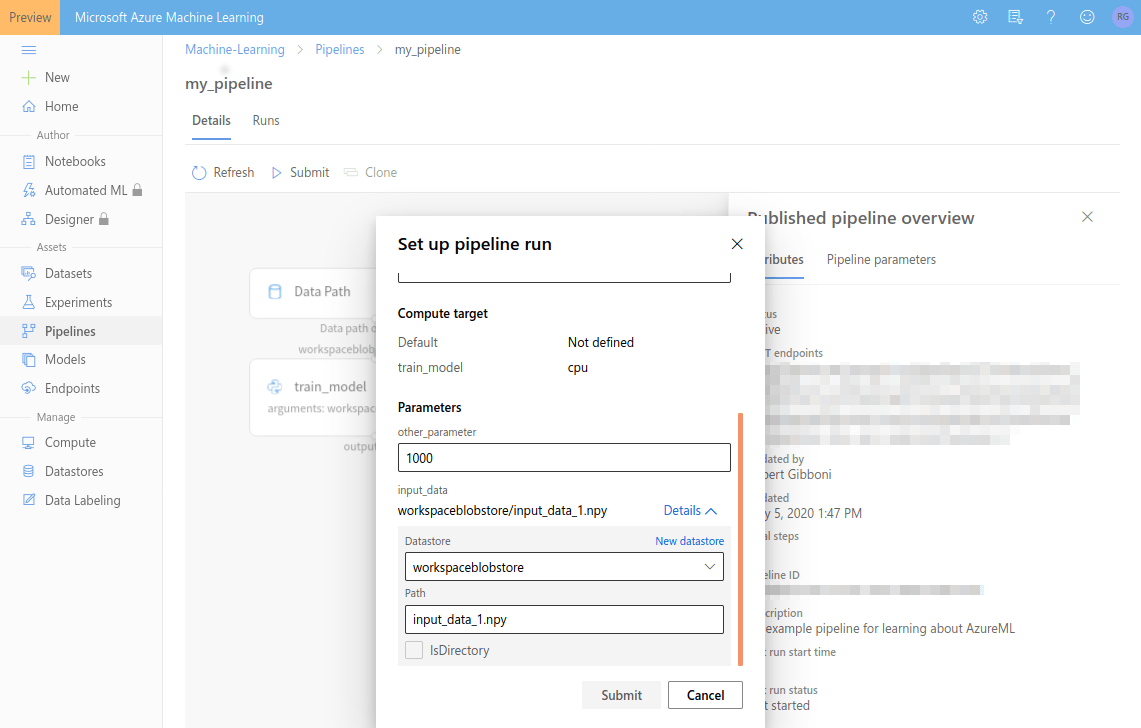
Task: Submit the pipeline run
Action: [x=621, y=695]
